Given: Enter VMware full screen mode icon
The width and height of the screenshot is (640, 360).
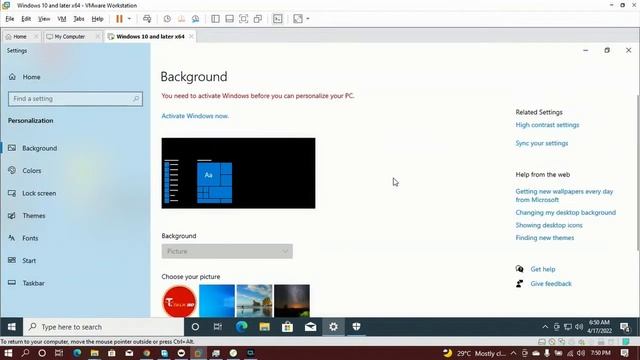Looking at the screenshot, I should point(243,19).
